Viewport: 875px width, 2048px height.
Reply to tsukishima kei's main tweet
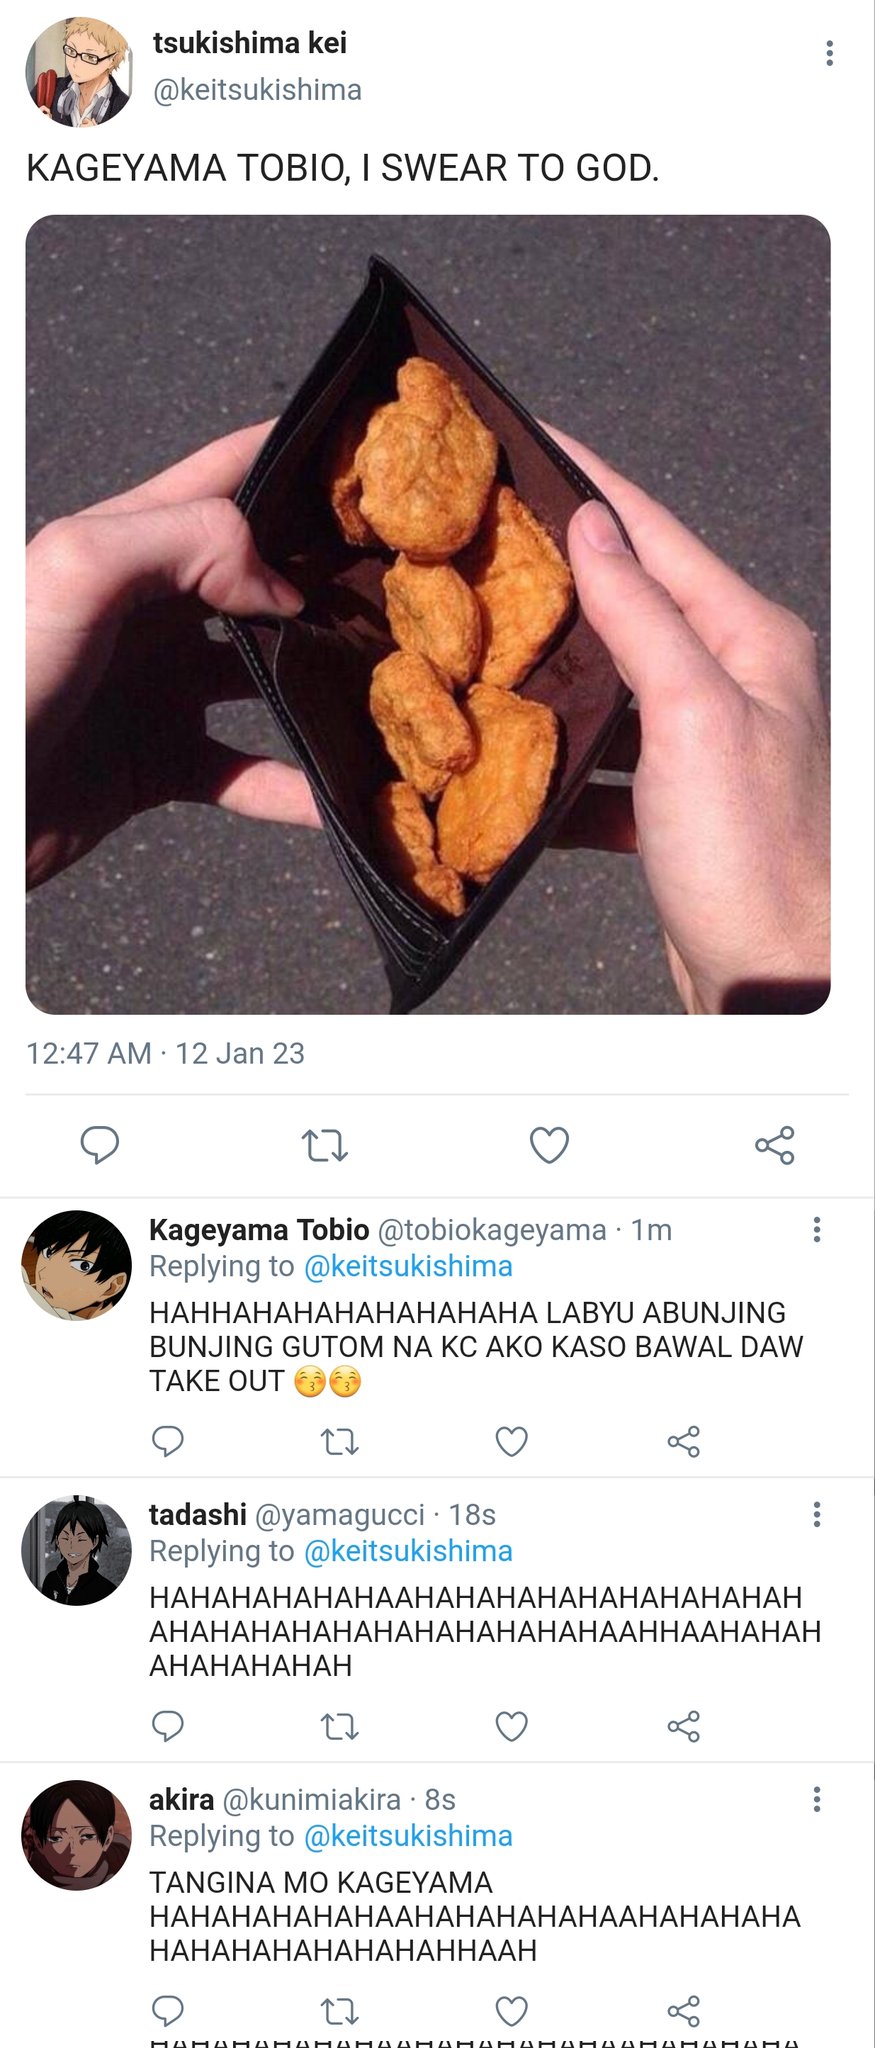[100, 1145]
